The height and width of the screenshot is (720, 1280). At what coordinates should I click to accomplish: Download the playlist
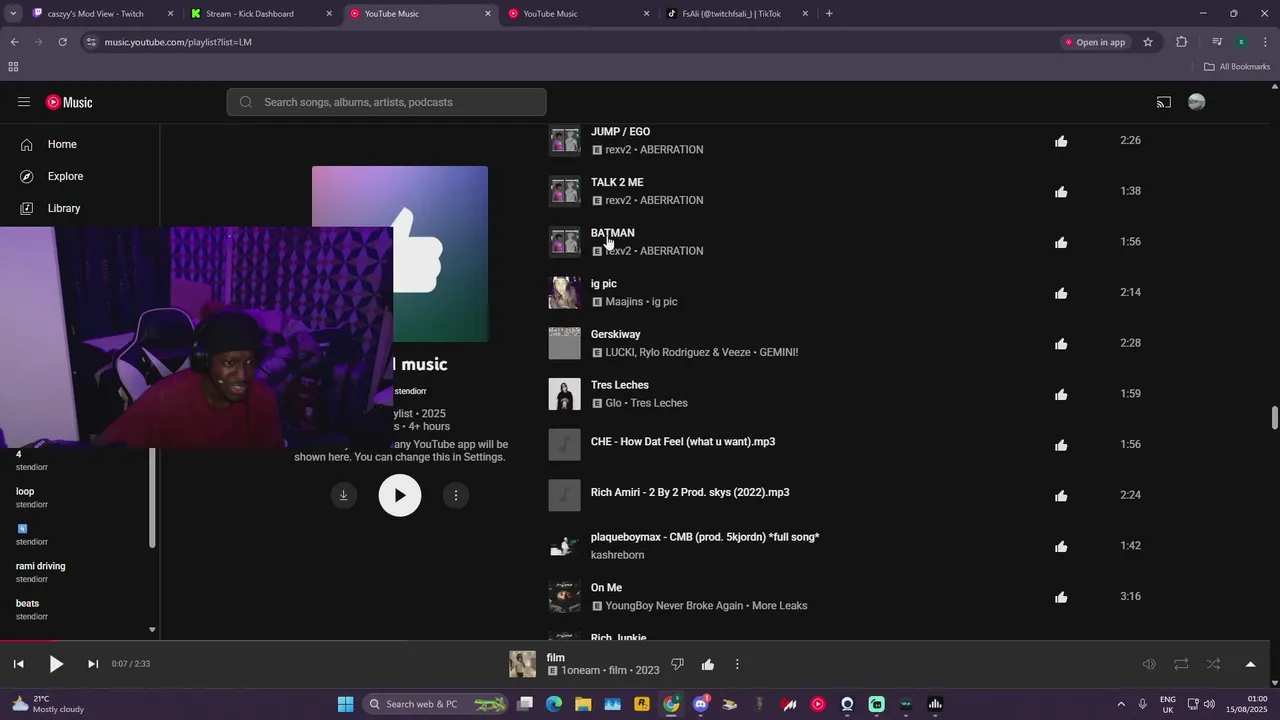coord(343,495)
